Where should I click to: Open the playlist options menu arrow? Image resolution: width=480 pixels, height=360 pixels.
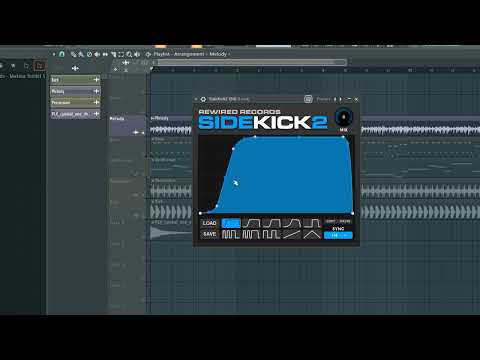tap(54, 54)
